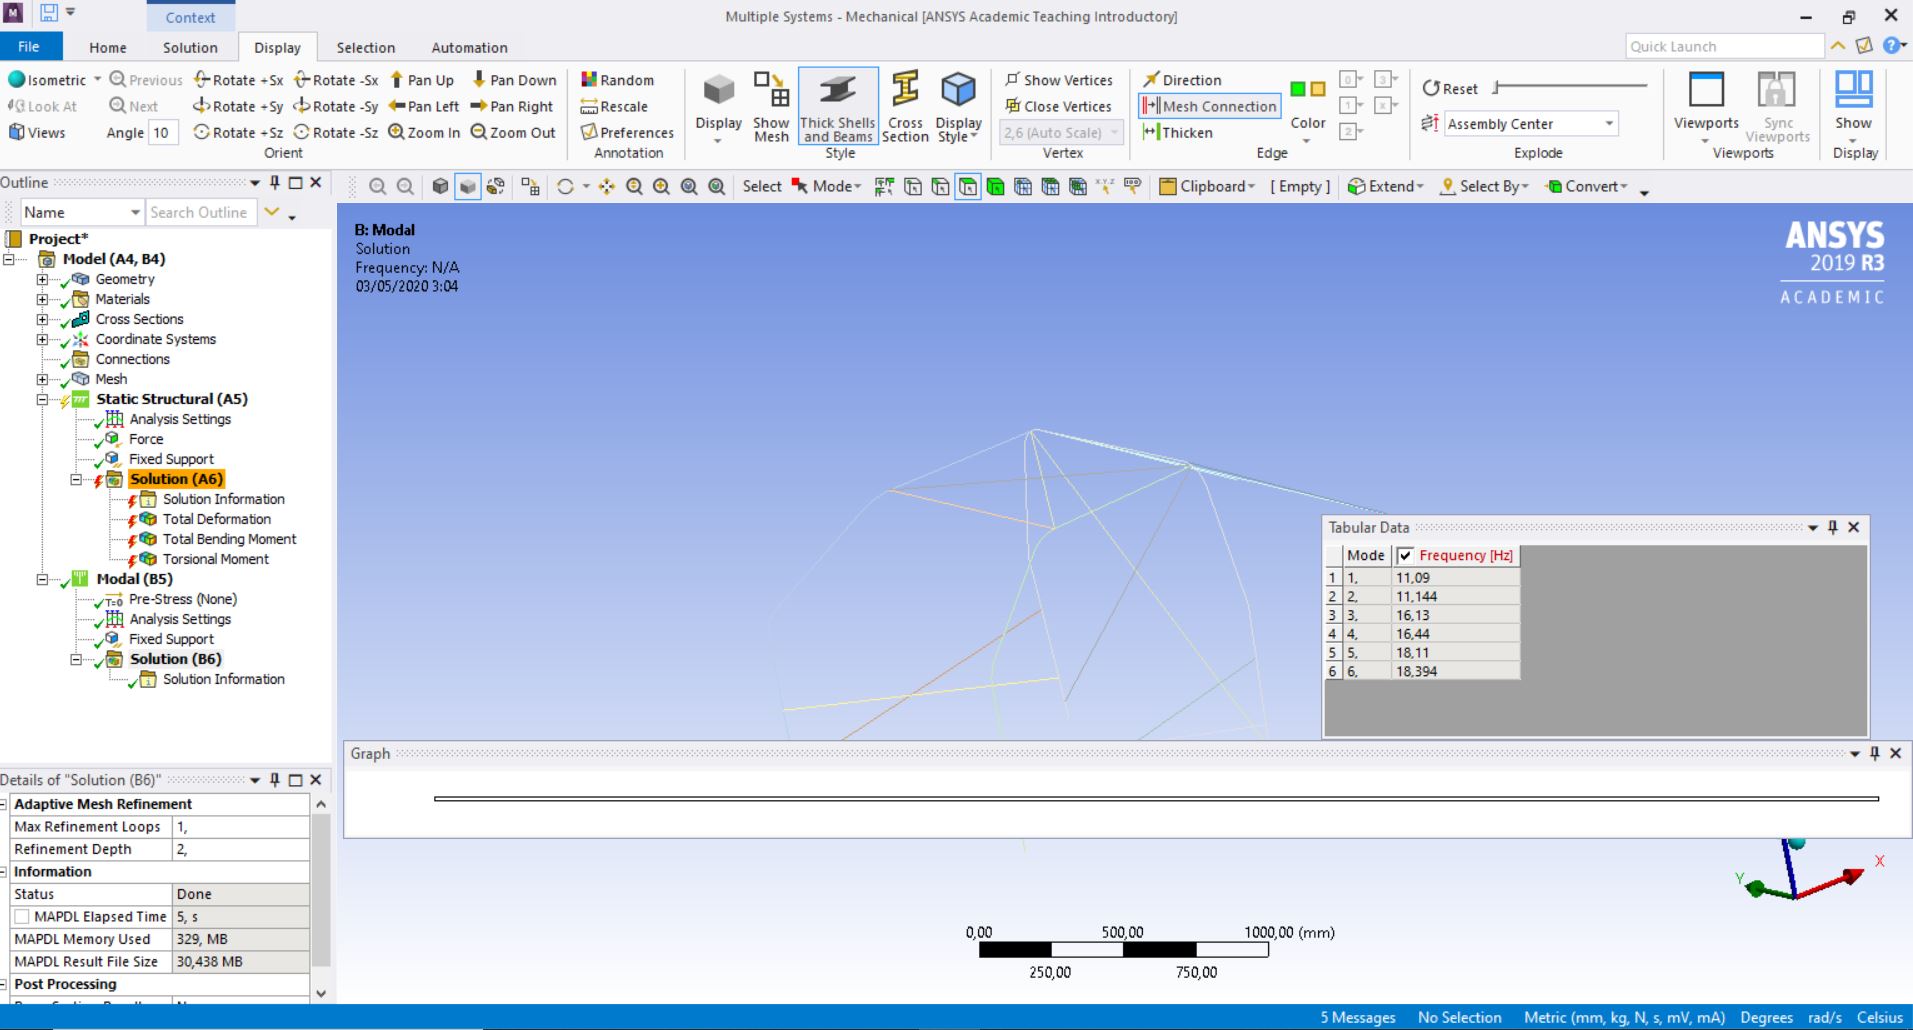Switch to the Selection ribbon tab
The width and height of the screenshot is (1913, 1030).
(366, 47)
